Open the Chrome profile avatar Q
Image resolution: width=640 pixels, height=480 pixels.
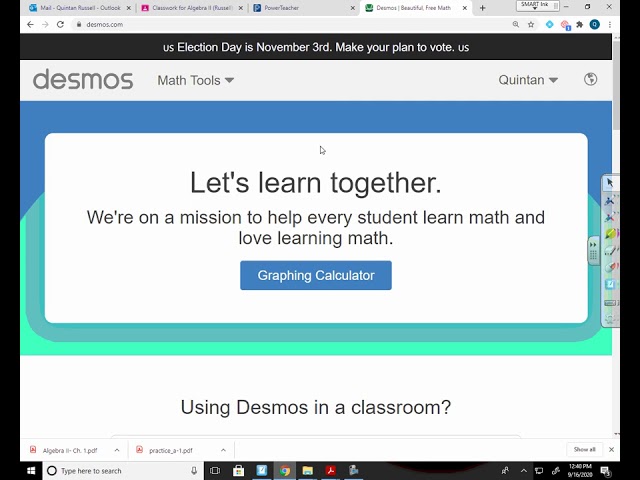[595, 24]
